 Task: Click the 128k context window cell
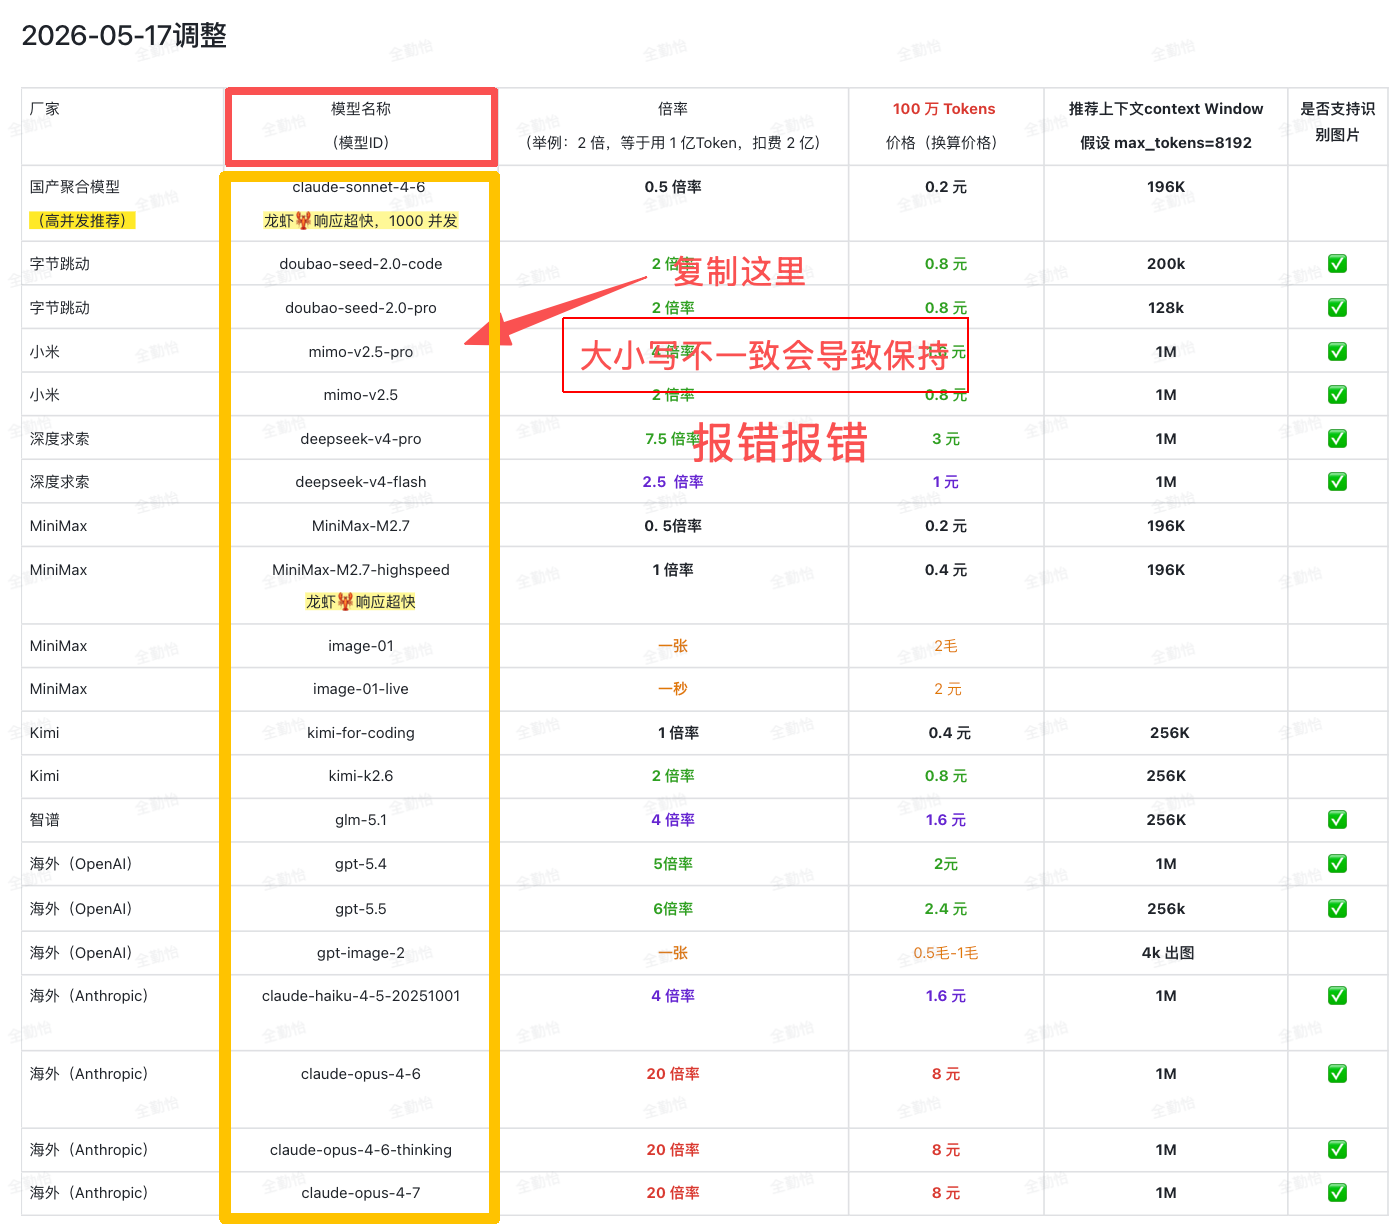point(1166,308)
